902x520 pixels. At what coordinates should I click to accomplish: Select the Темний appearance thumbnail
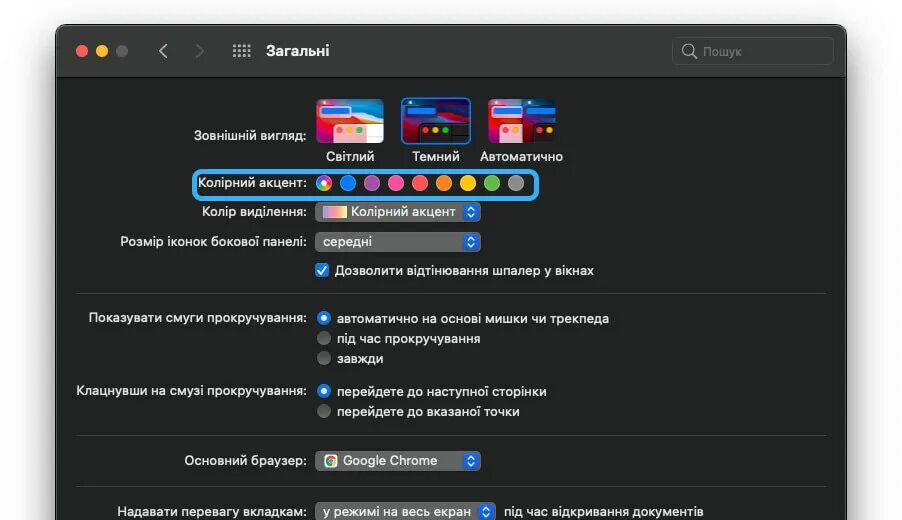(435, 121)
